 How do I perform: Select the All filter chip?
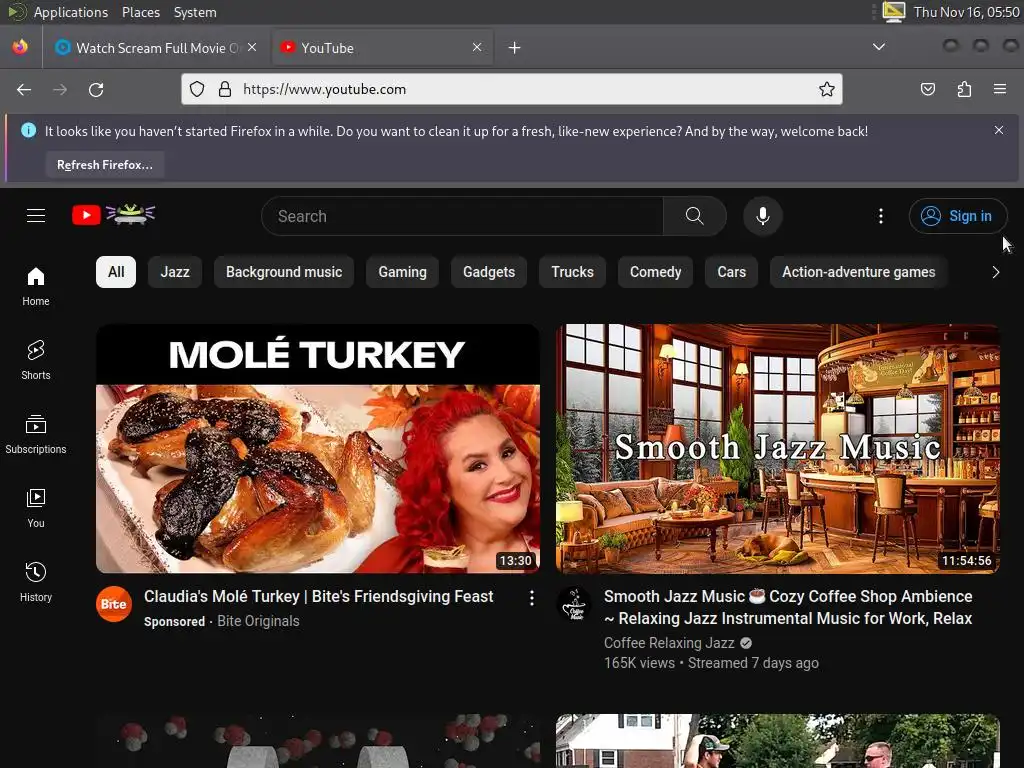pos(116,272)
